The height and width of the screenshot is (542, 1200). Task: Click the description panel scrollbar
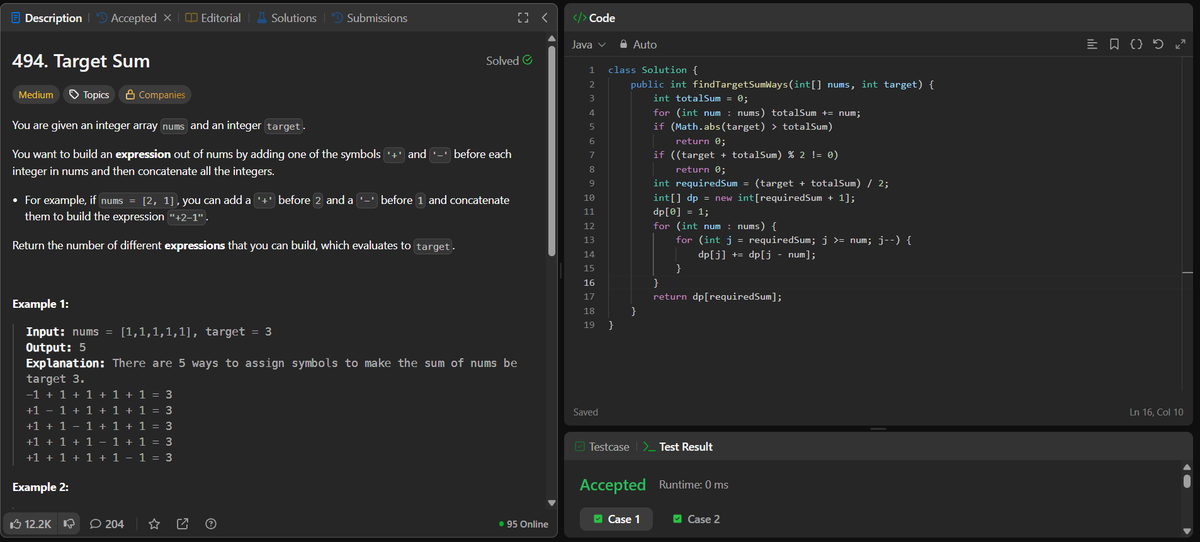coord(551,150)
